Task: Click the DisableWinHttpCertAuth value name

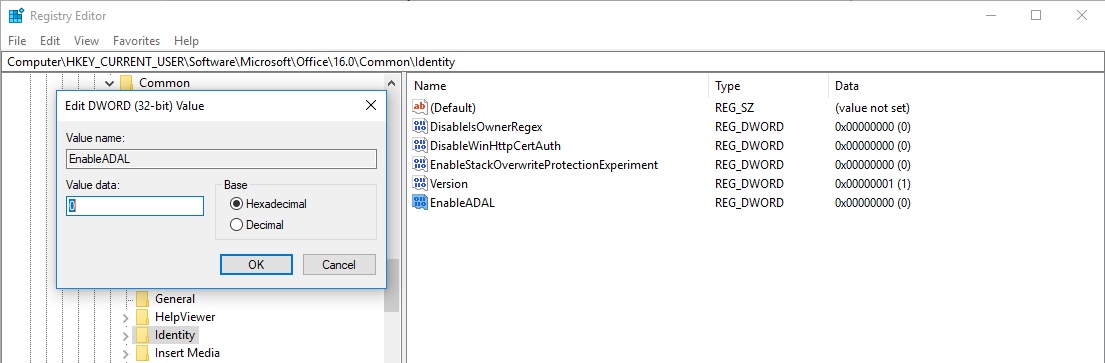Action: coord(495,146)
